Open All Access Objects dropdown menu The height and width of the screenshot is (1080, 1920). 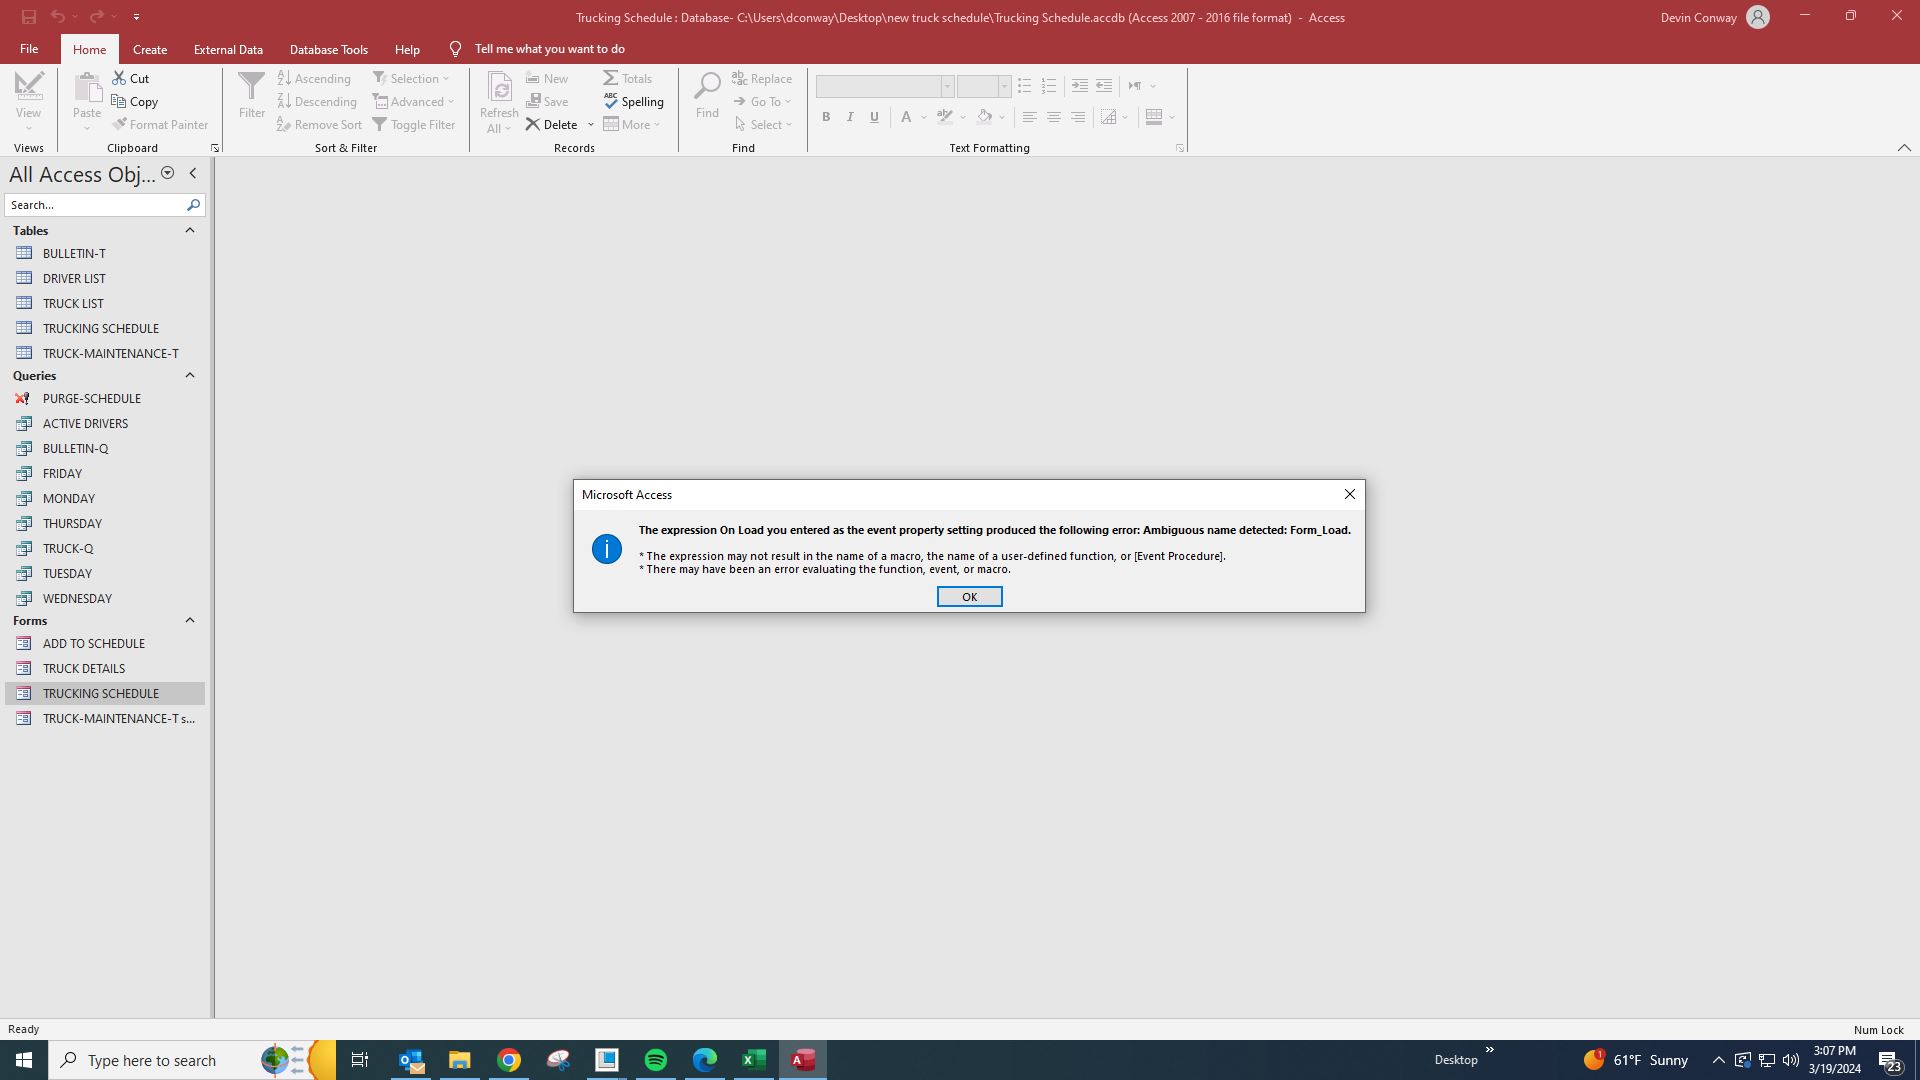click(x=167, y=174)
